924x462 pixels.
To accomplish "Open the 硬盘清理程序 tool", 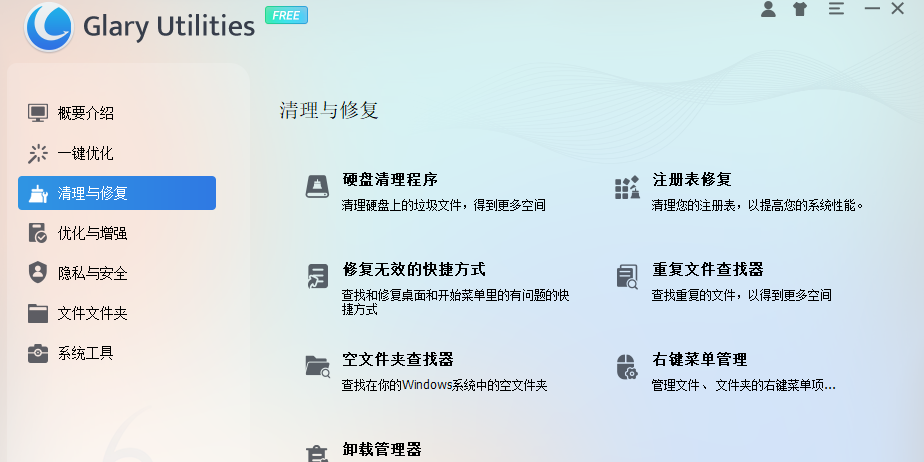I will (390, 179).
